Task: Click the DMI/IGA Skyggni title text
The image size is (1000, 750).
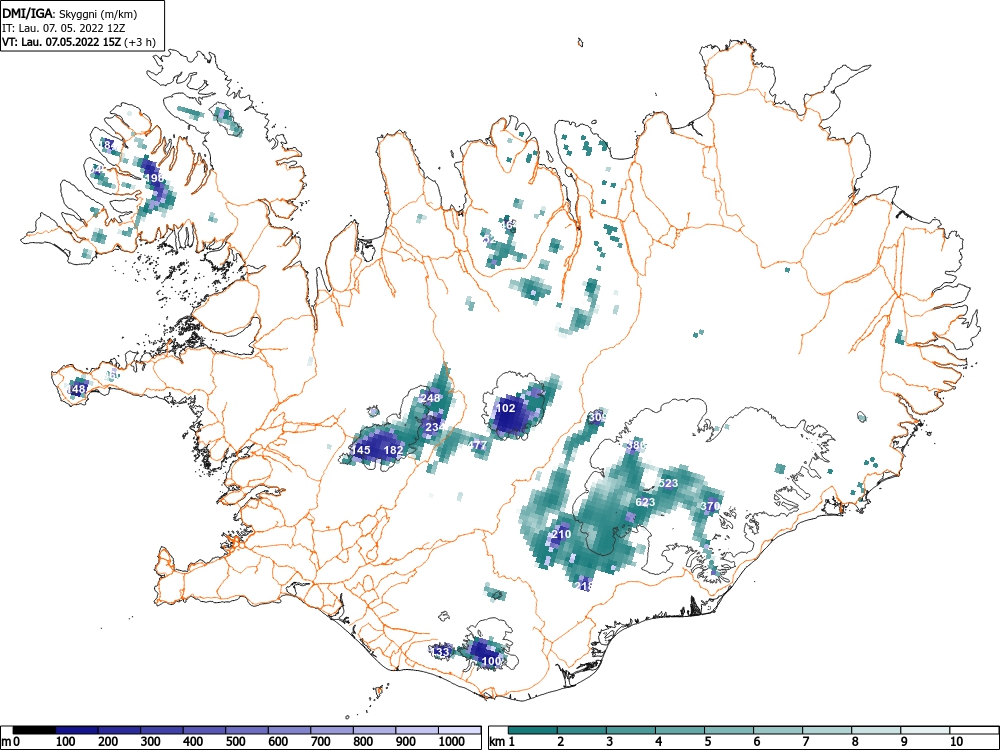Action: [x=70, y=13]
